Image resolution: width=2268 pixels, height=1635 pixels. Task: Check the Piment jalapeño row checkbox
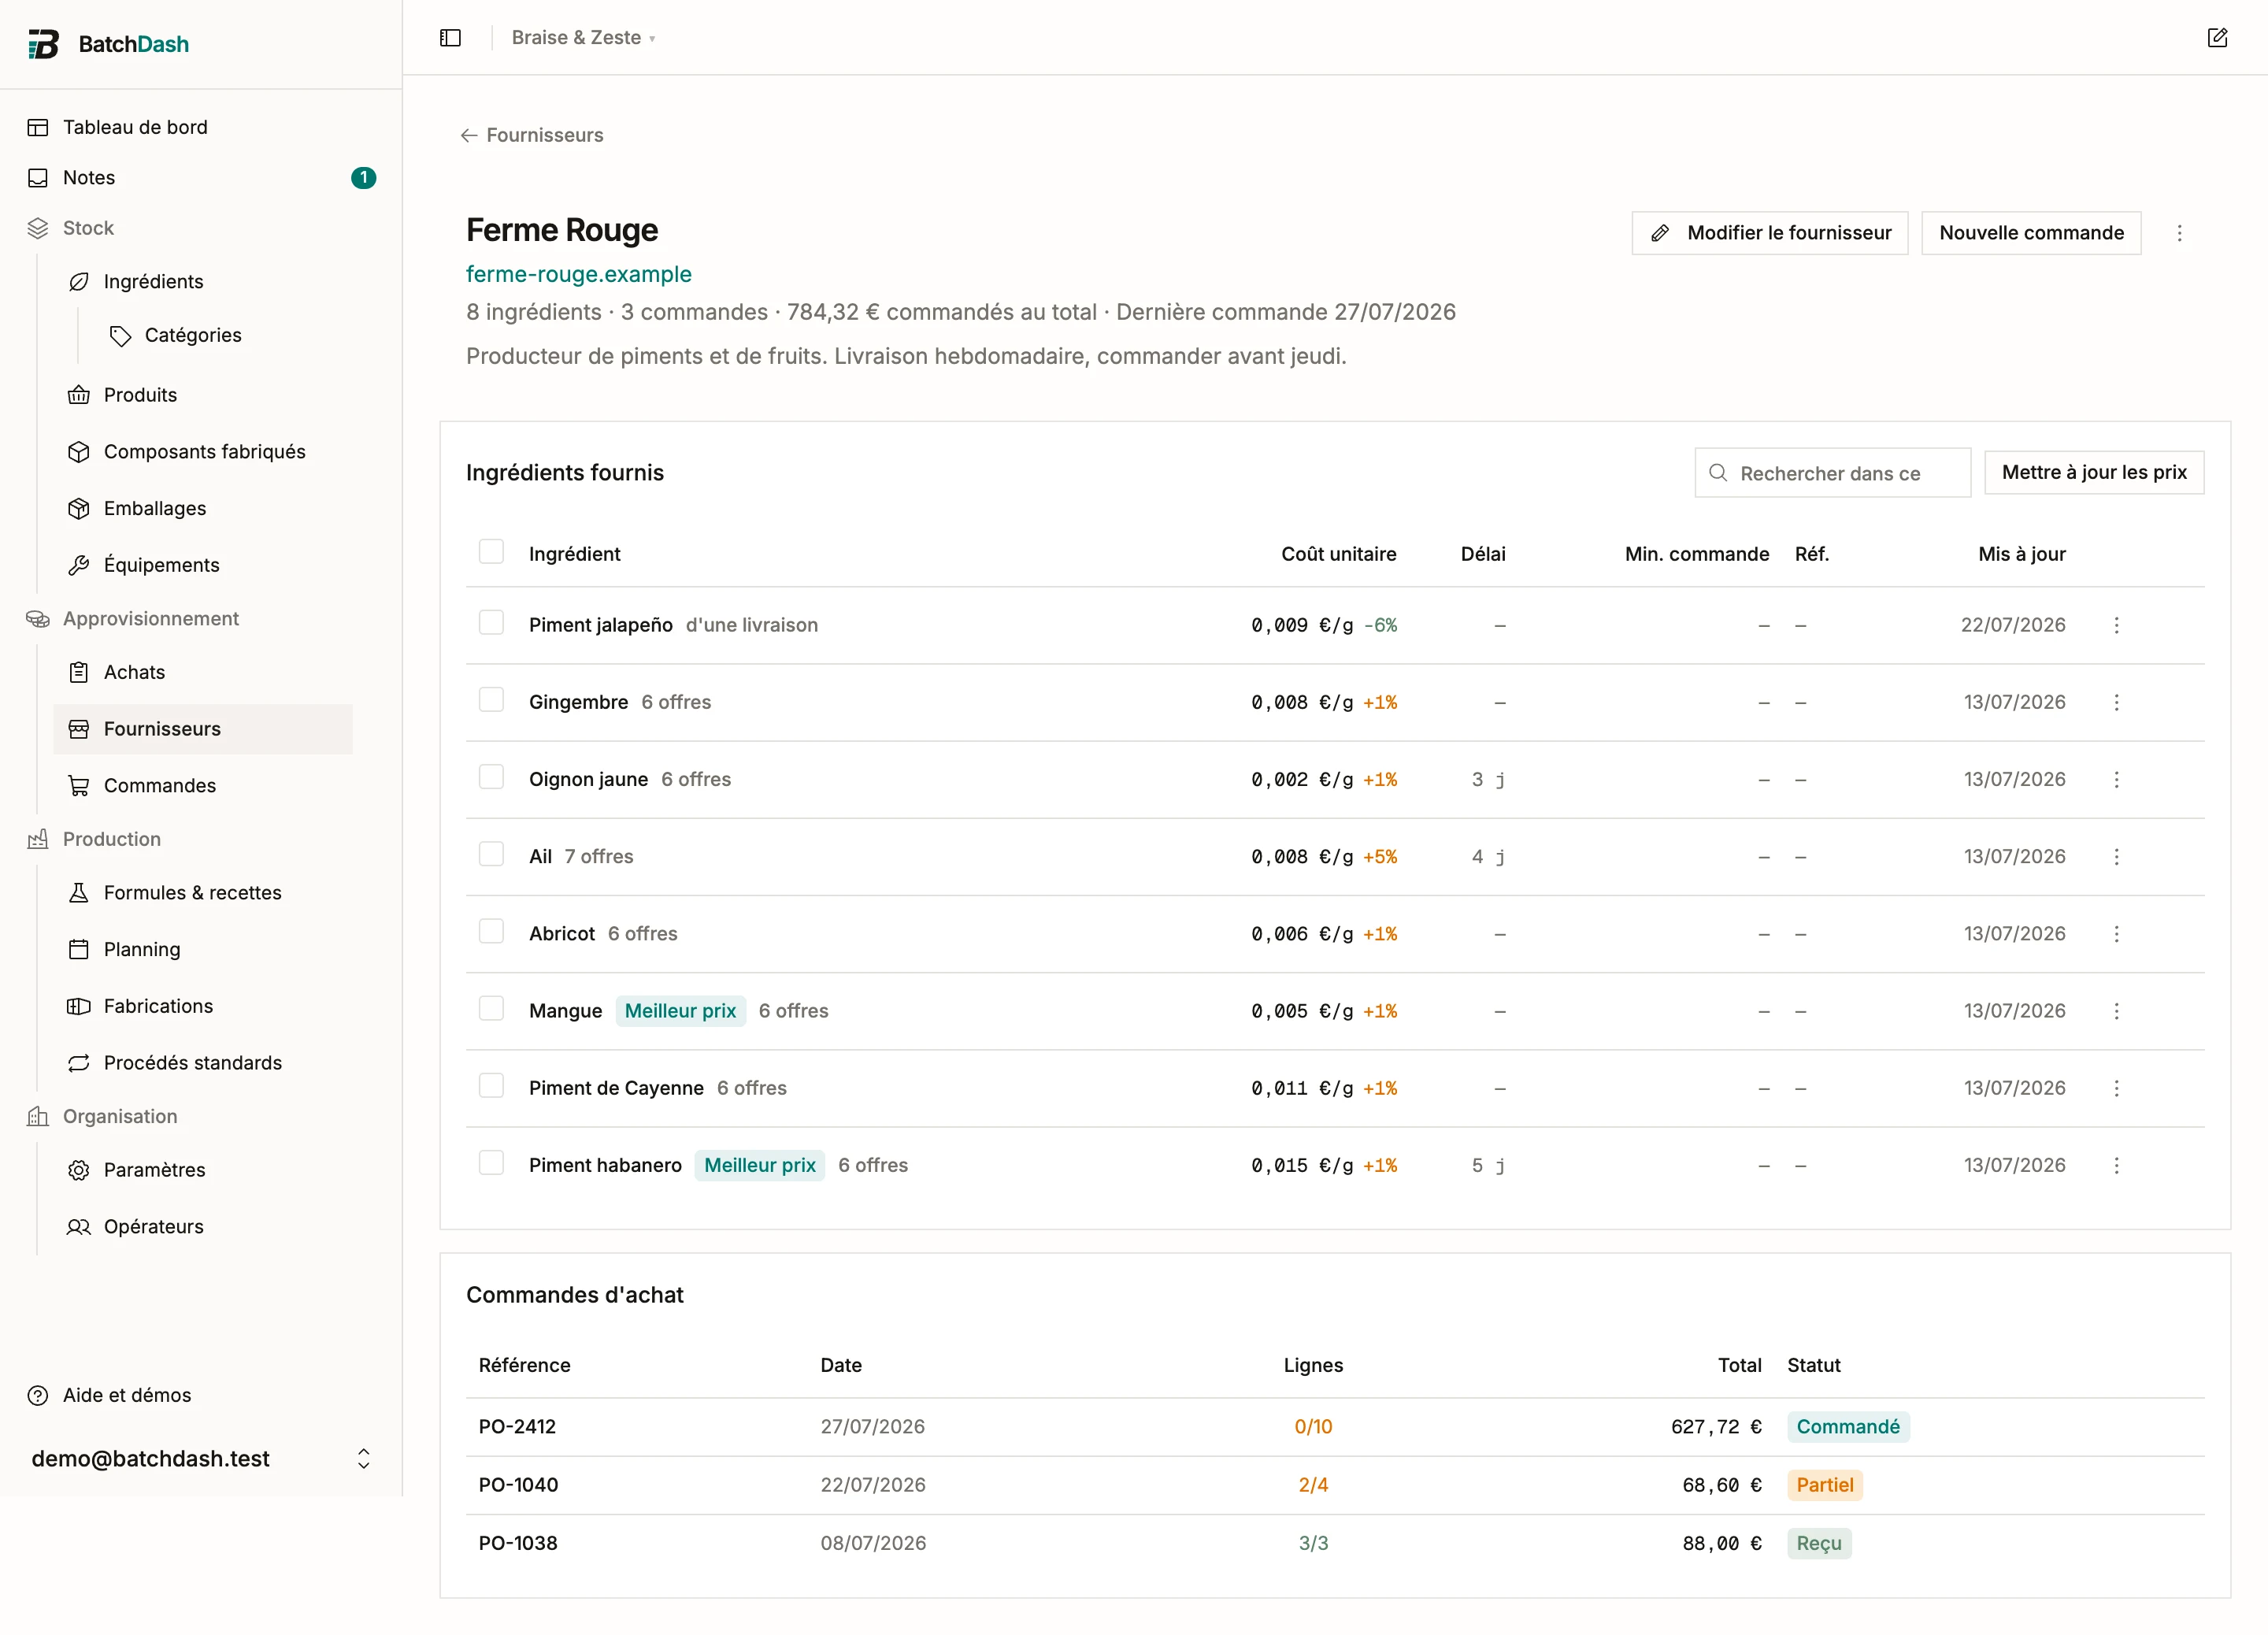[x=491, y=623]
